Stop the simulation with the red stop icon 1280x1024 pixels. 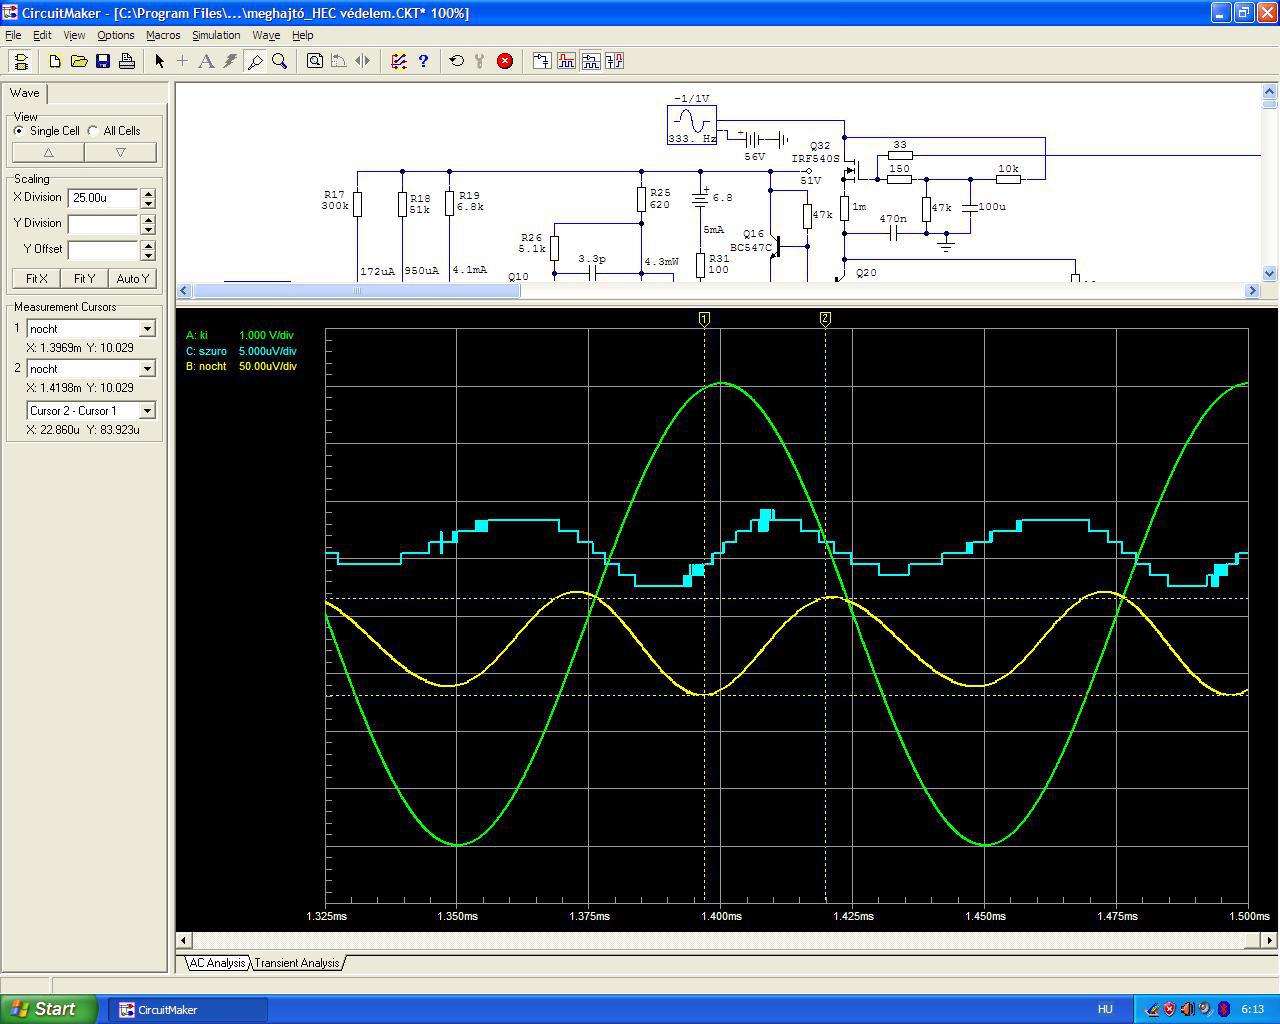tap(505, 61)
